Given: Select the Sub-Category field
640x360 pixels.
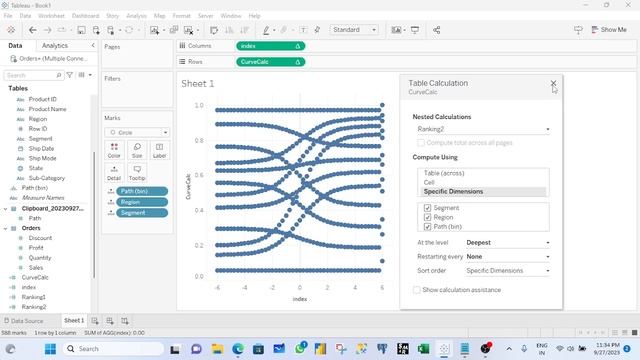Looking at the screenshot, I should click(x=47, y=178).
